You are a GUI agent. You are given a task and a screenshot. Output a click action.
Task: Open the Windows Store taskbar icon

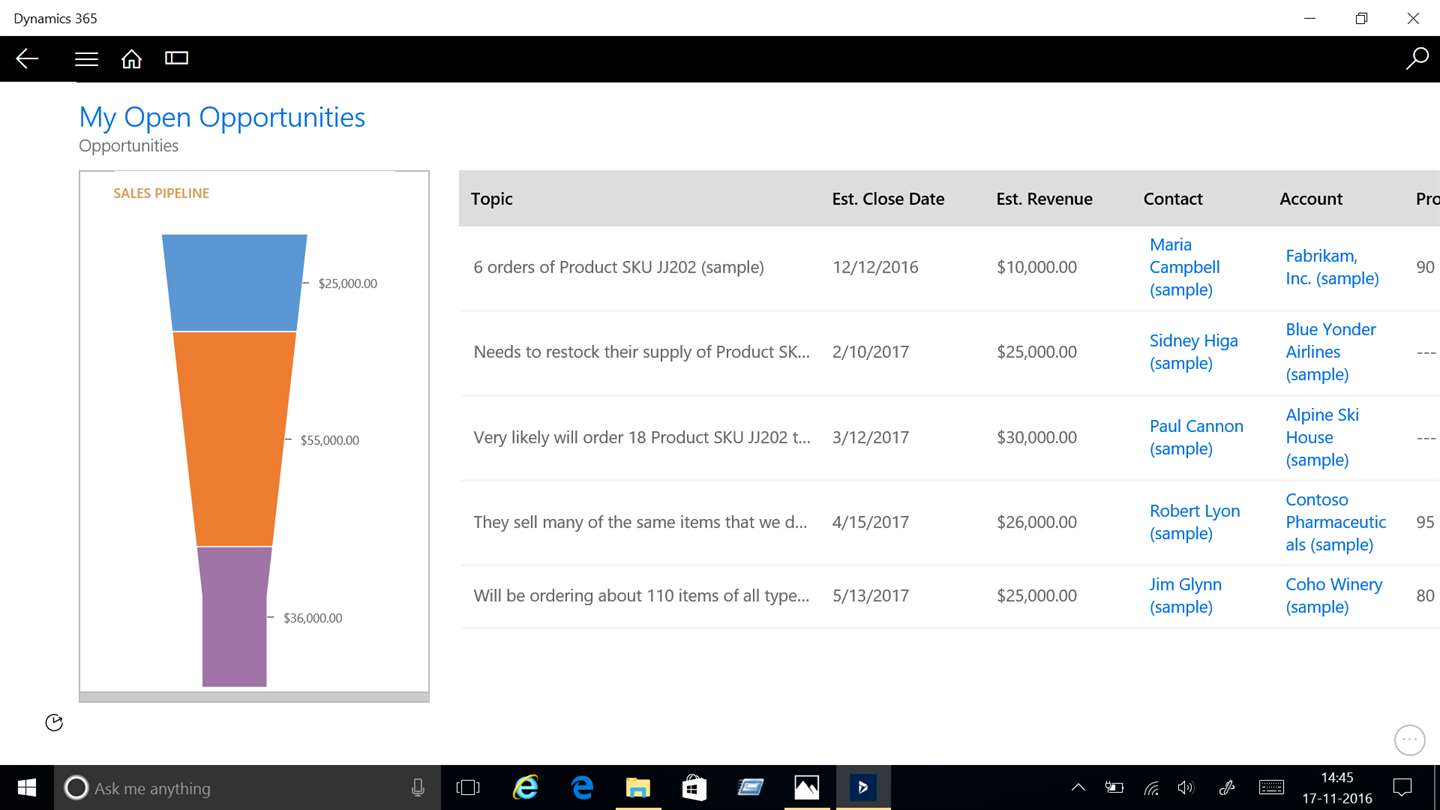[694, 788]
